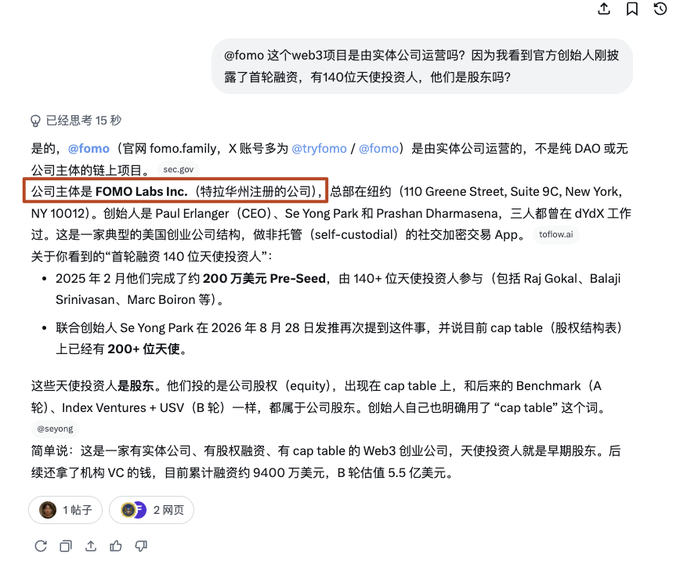Image resolution: width=680 pixels, height=564 pixels.
Task: Click the text "9400 万美元"
Action: [289, 473]
